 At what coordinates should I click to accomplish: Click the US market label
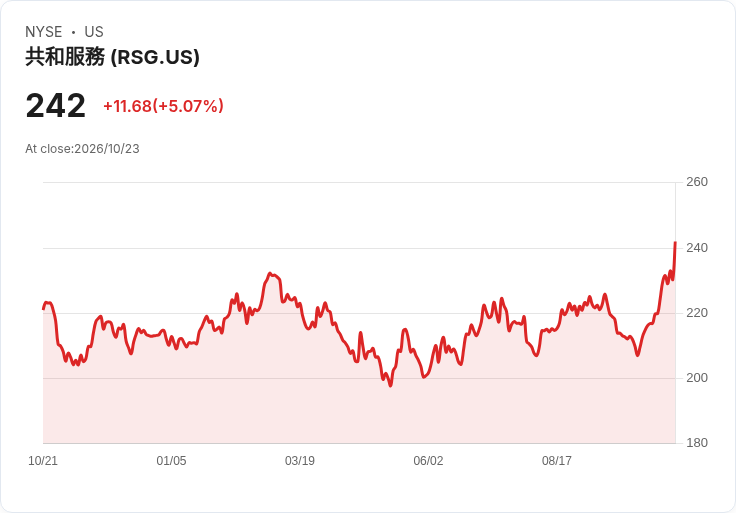click(x=94, y=32)
